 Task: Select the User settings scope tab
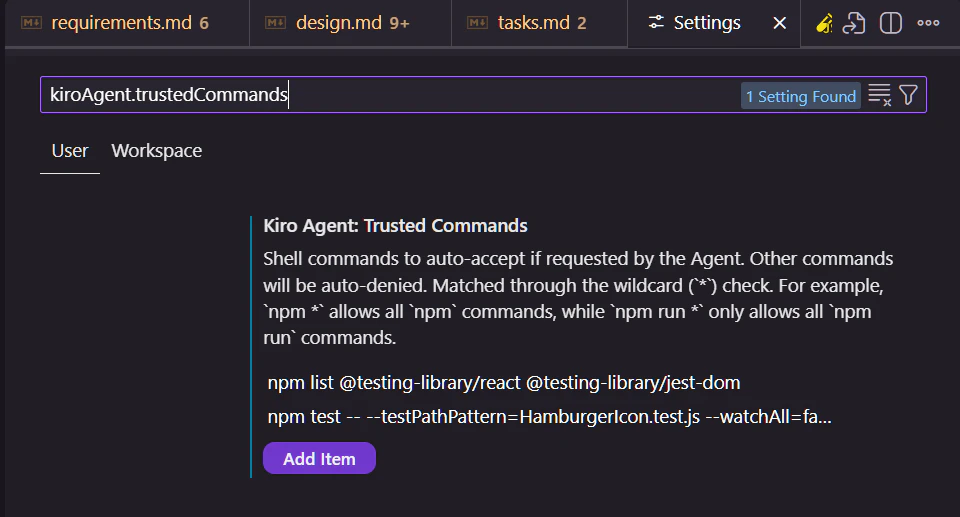pyautogui.click(x=70, y=151)
